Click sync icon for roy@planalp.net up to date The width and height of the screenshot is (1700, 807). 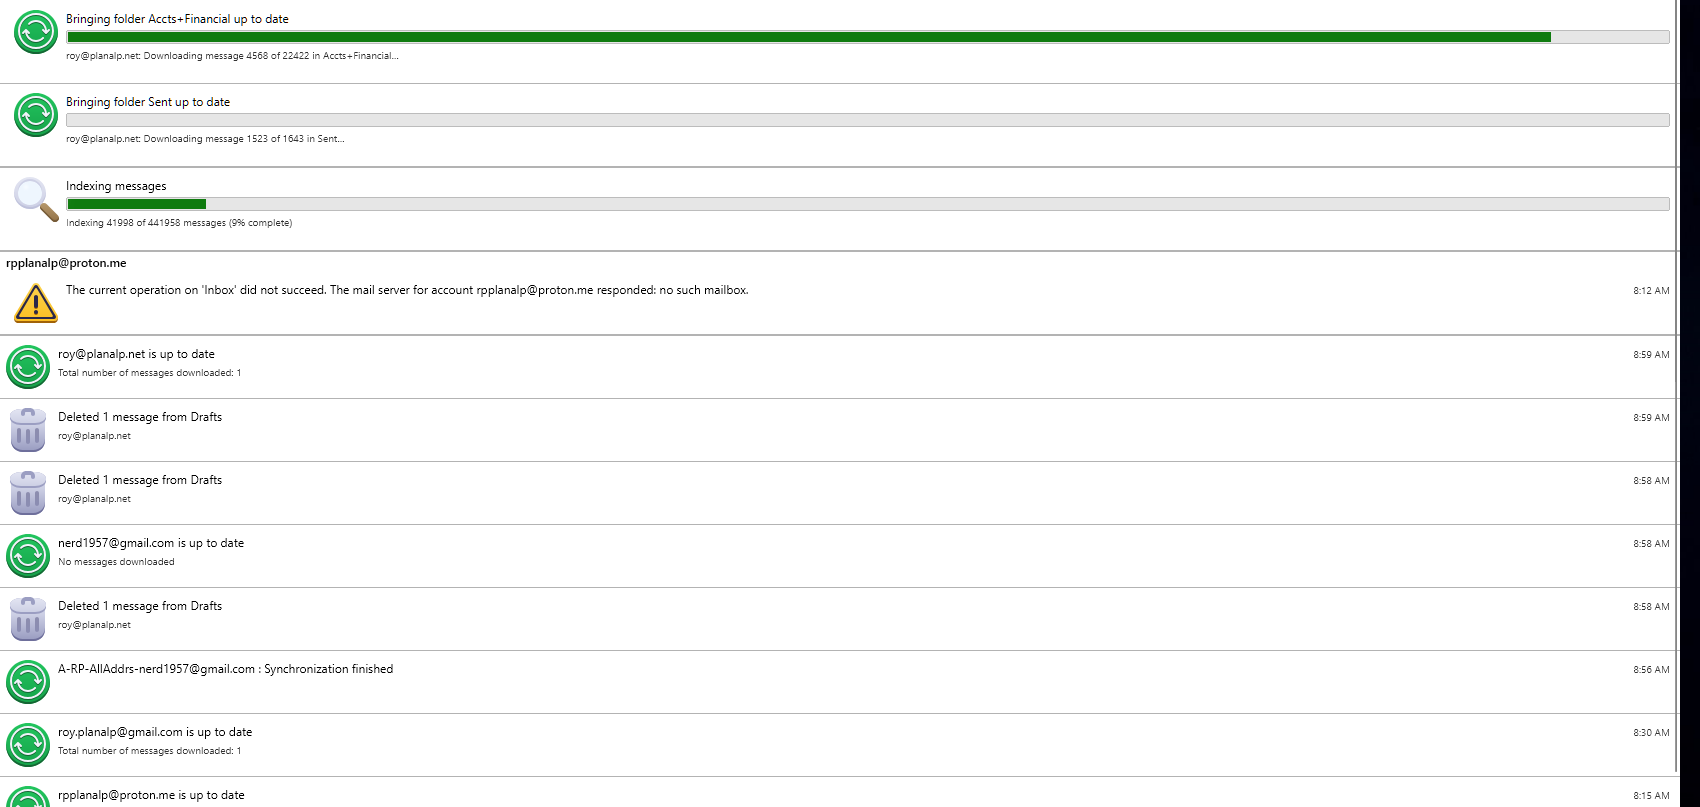(28, 367)
